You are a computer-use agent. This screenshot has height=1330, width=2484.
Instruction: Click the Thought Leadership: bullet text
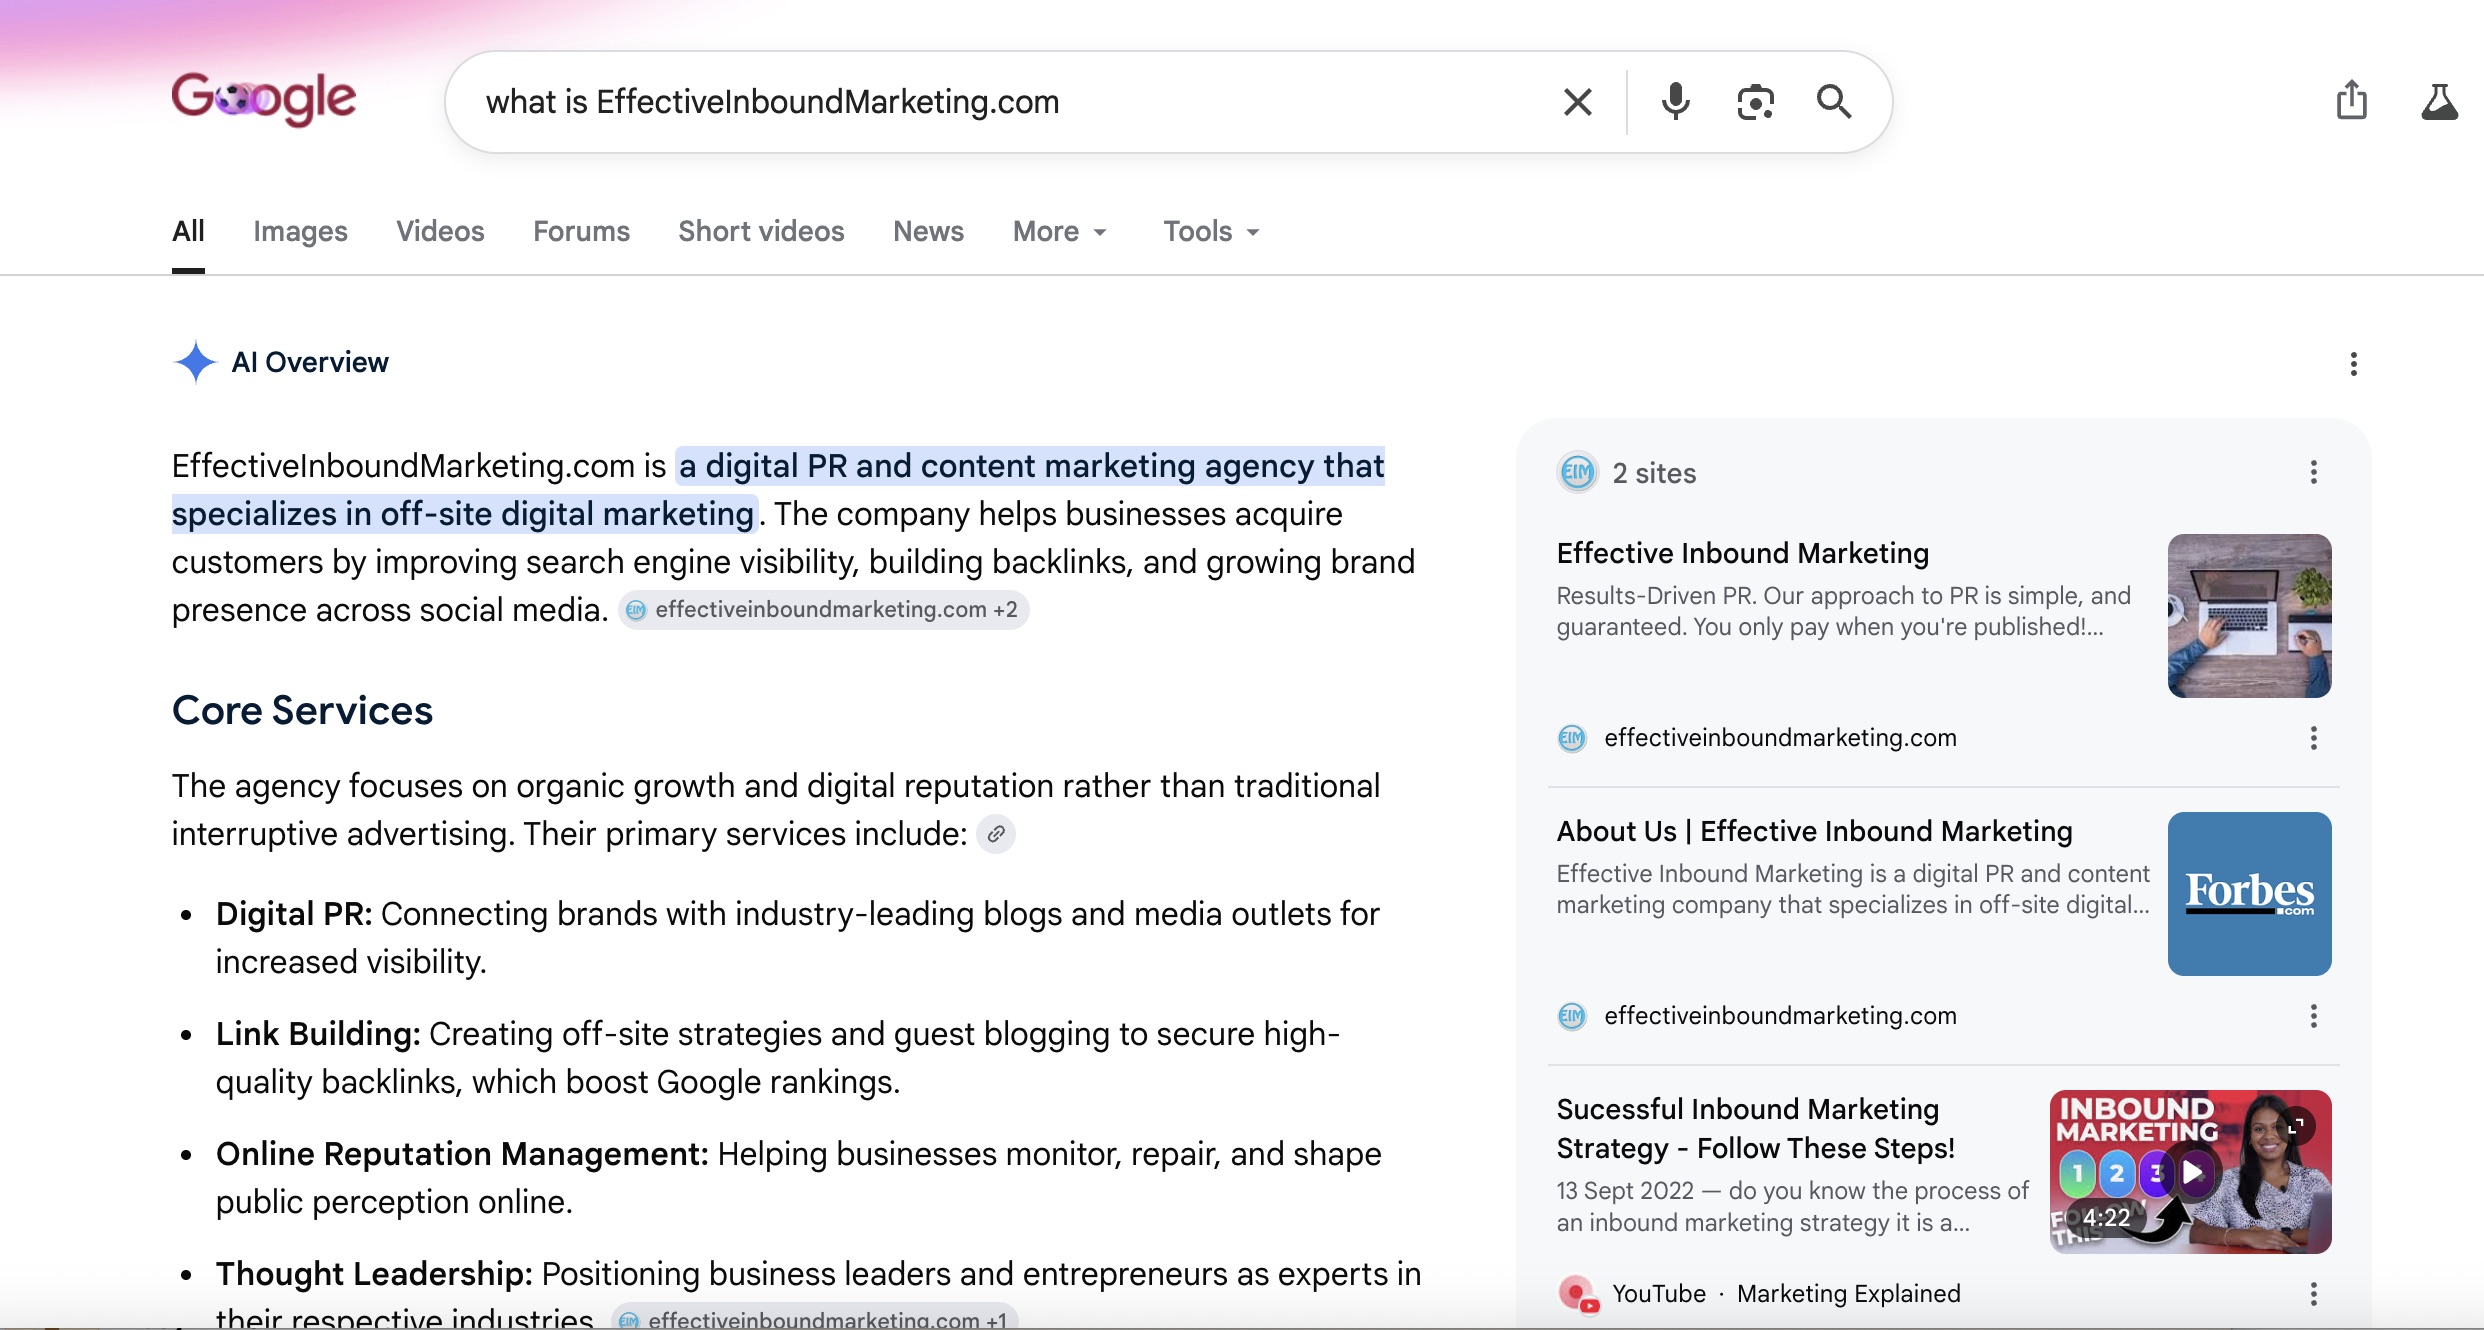click(x=374, y=1274)
